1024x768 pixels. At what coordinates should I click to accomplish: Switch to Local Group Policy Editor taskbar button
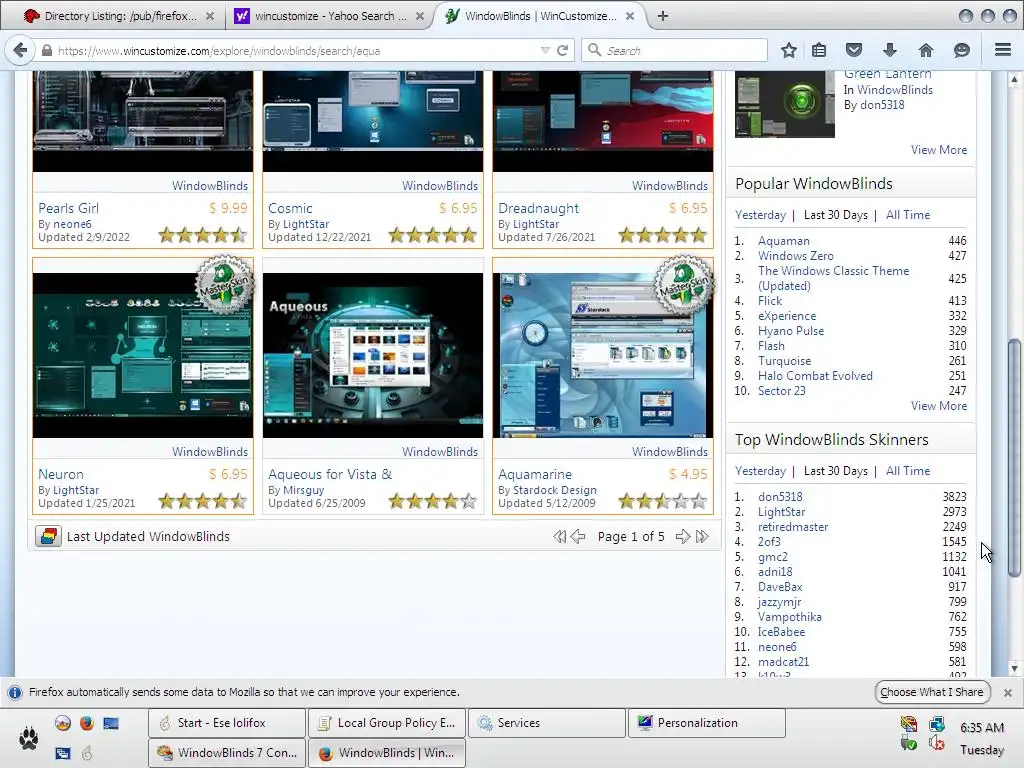pos(387,723)
